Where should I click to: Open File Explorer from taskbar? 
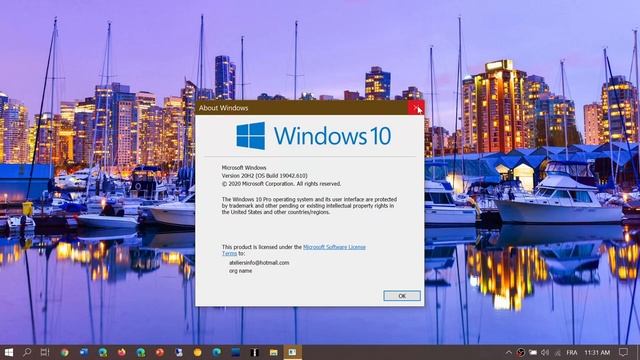[x=273, y=352]
